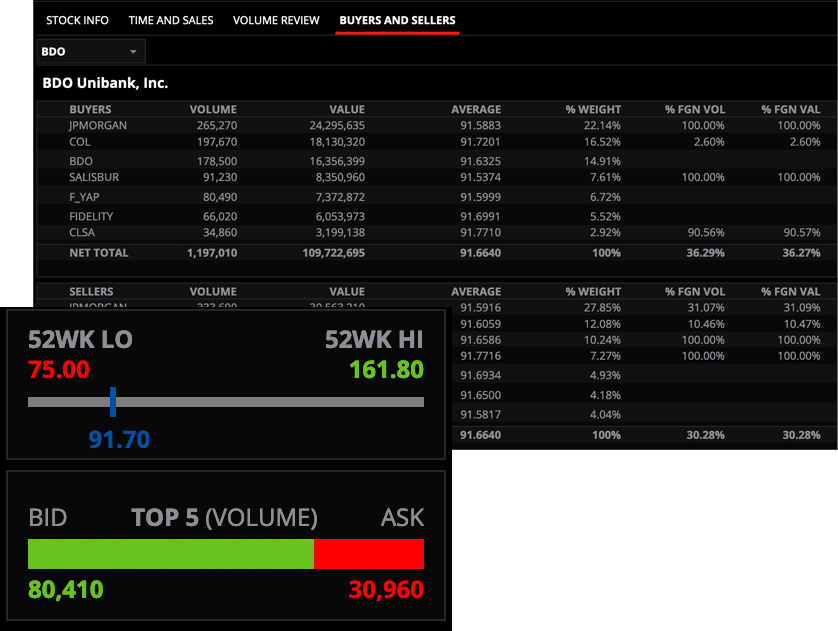The image size is (838, 631).
Task: Sort sellers table by % WEIGHT header
Action: tap(593, 291)
